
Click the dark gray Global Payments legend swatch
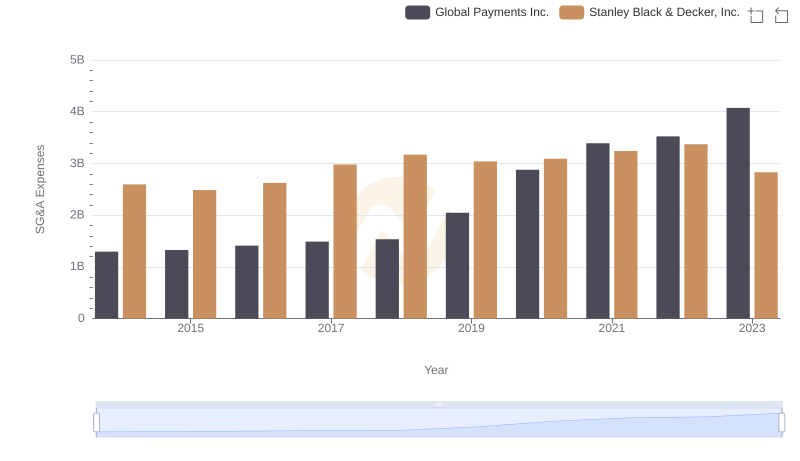pos(418,12)
